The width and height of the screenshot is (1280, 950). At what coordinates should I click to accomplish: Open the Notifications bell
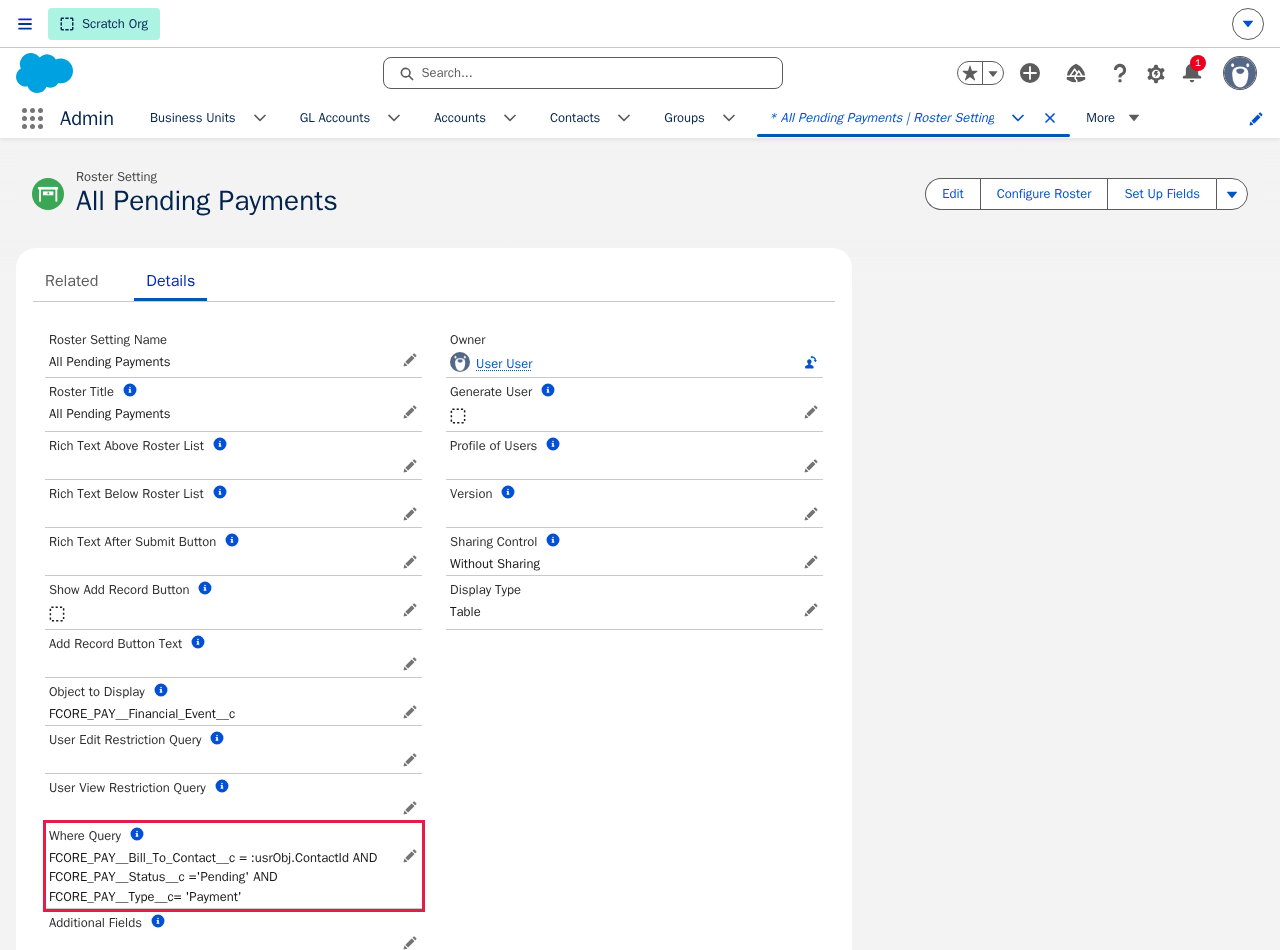tap(1192, 73)
